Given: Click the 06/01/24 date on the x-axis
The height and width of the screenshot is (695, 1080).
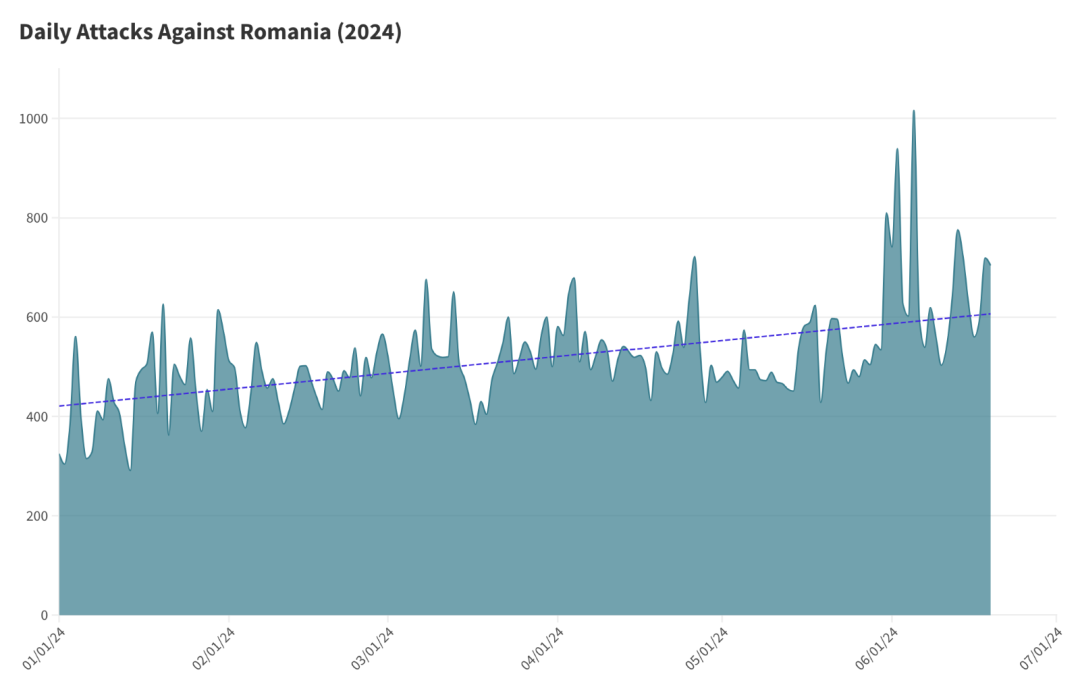Looking at the screenshot, I should [x=874, y=648].
